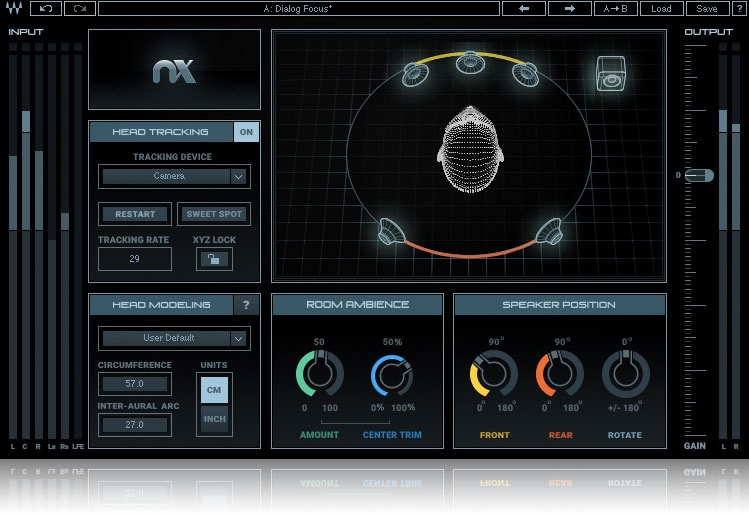This screenshot has width=749, height=515.
Task: Select the LFE subwoofer cube icon
Action: (x=610, y=73)
